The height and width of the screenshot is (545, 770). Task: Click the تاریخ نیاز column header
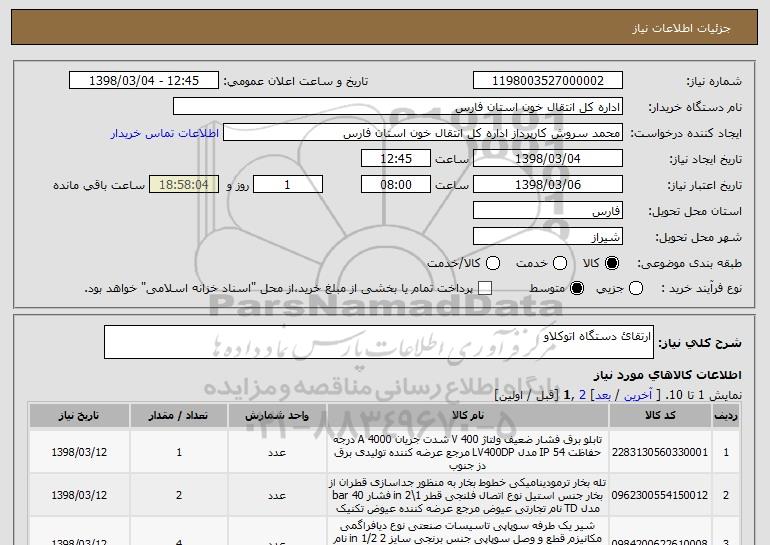coord(79,415)
